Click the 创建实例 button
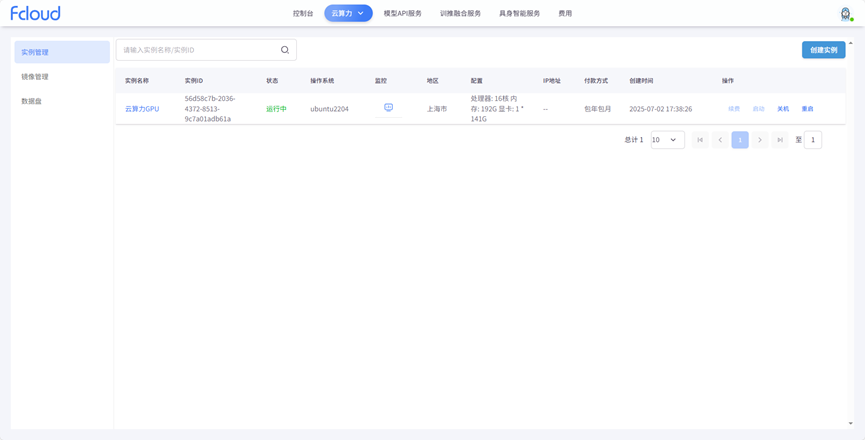Screen dimensions: 865x440 pyautogui.click(x=823, y=50)
